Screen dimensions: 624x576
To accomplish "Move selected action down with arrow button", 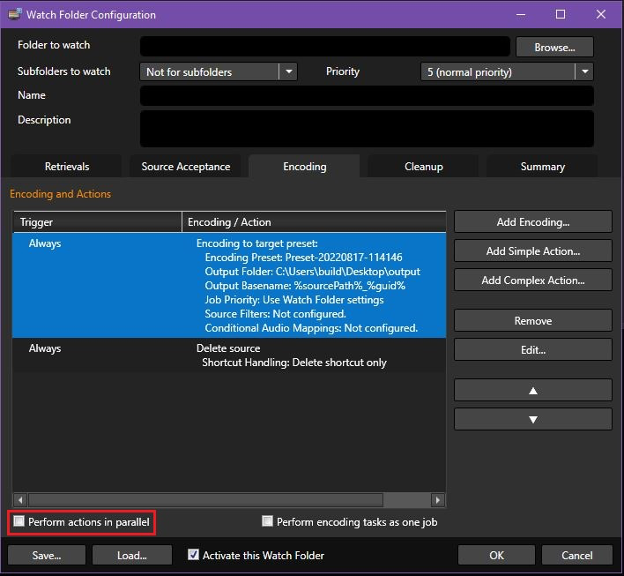I will tap(533, 419).
